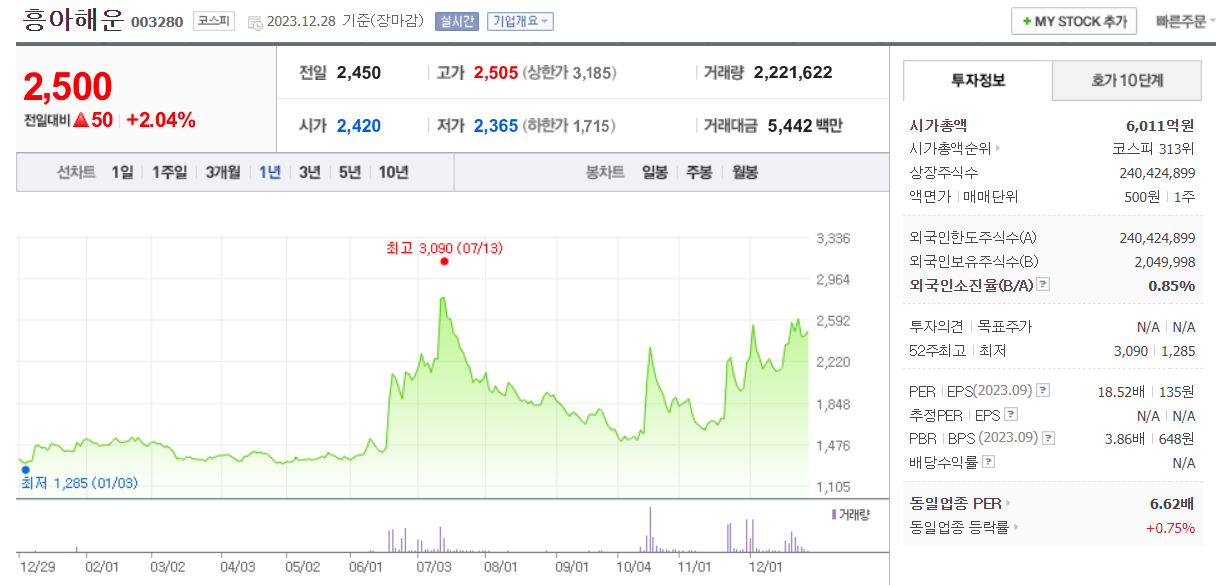Click the red up-triangle next to 50

80,120
